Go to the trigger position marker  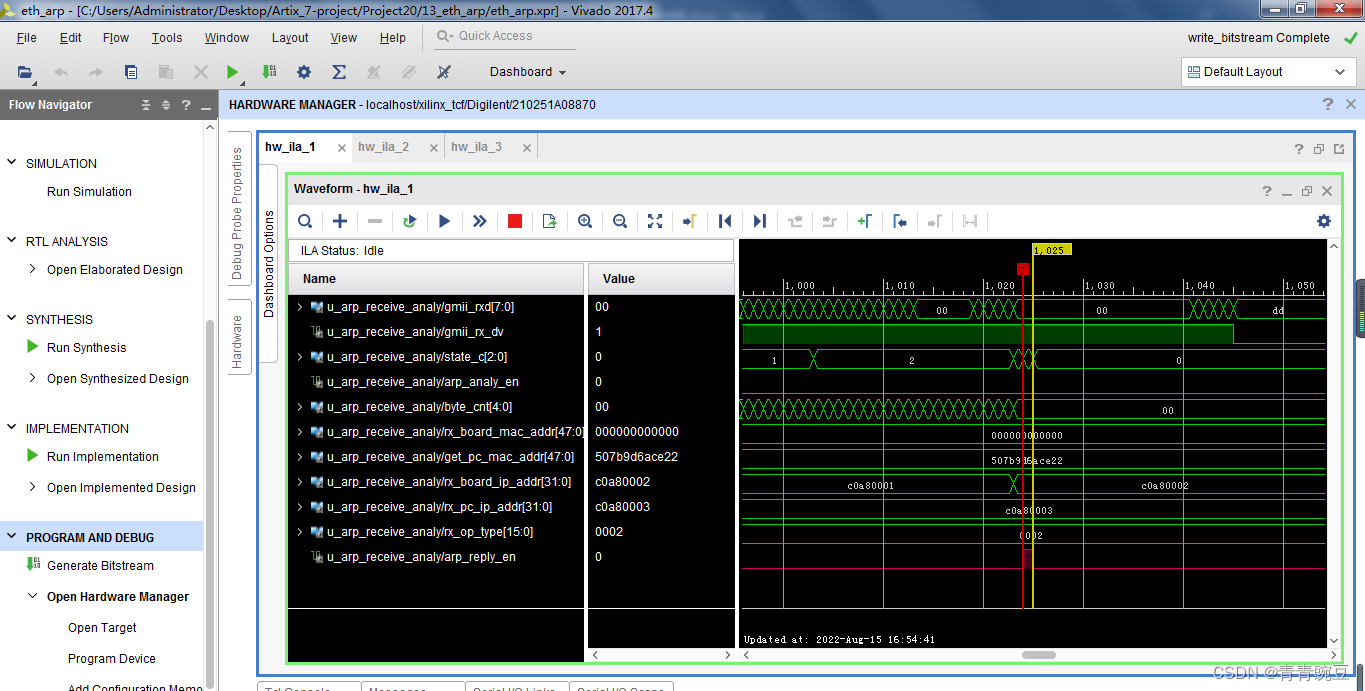(690, 221)
